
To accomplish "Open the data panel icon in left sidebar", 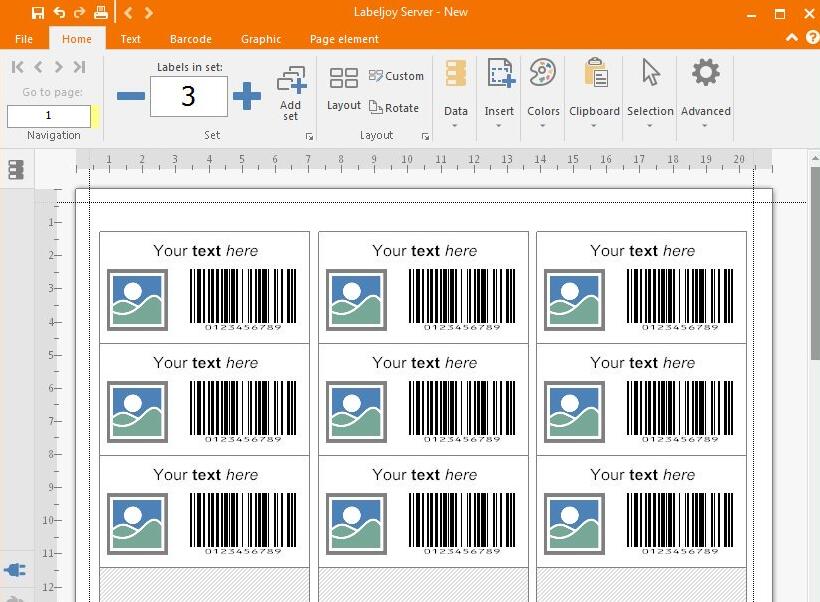I will pos(16,169).
